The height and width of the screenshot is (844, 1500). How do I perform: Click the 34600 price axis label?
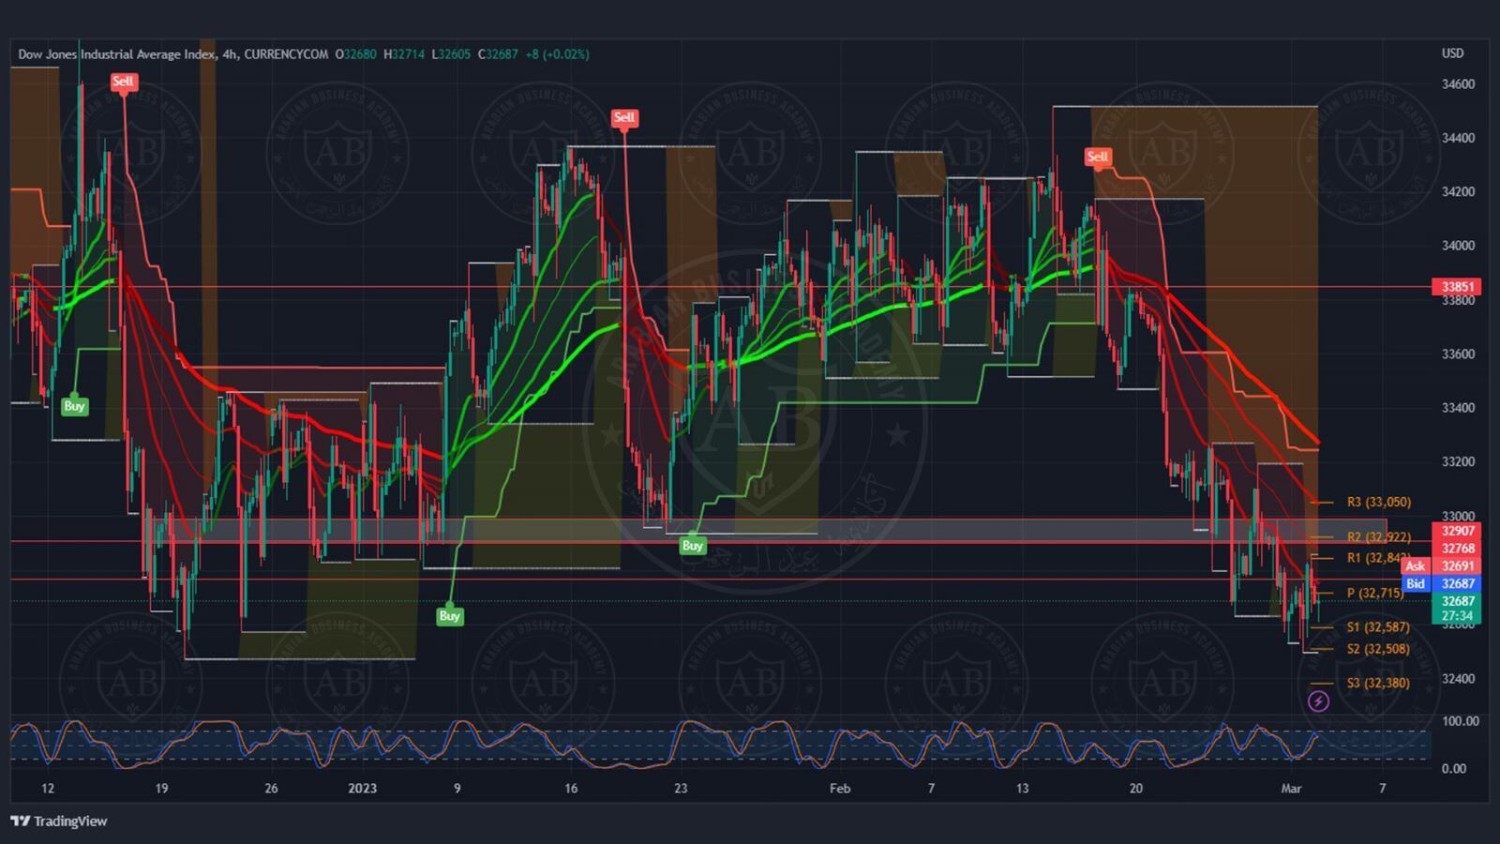[x=1458, y=84]
